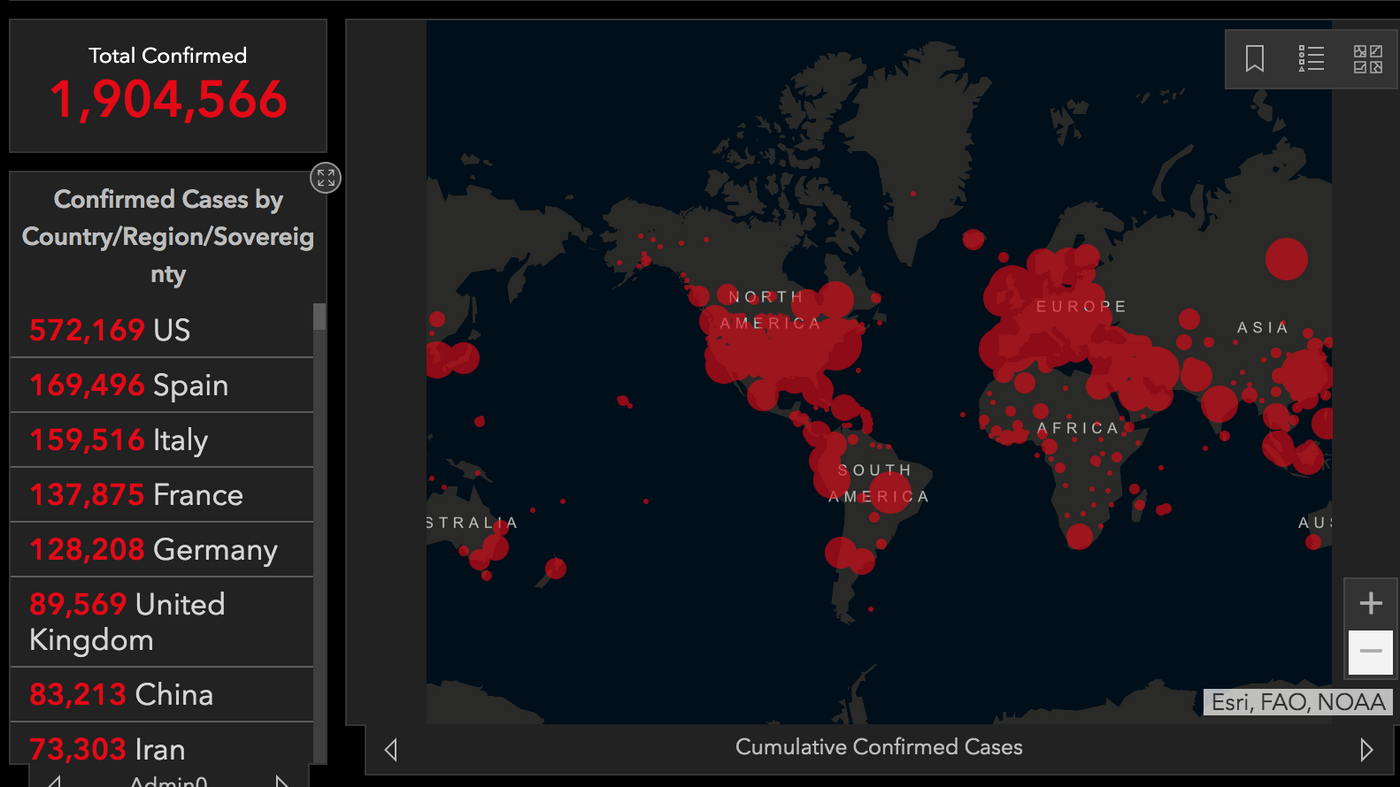The height and width of the screenshot is (787, 1400).
Task: Select the Germany case count entry
Action: click(161, 549)
